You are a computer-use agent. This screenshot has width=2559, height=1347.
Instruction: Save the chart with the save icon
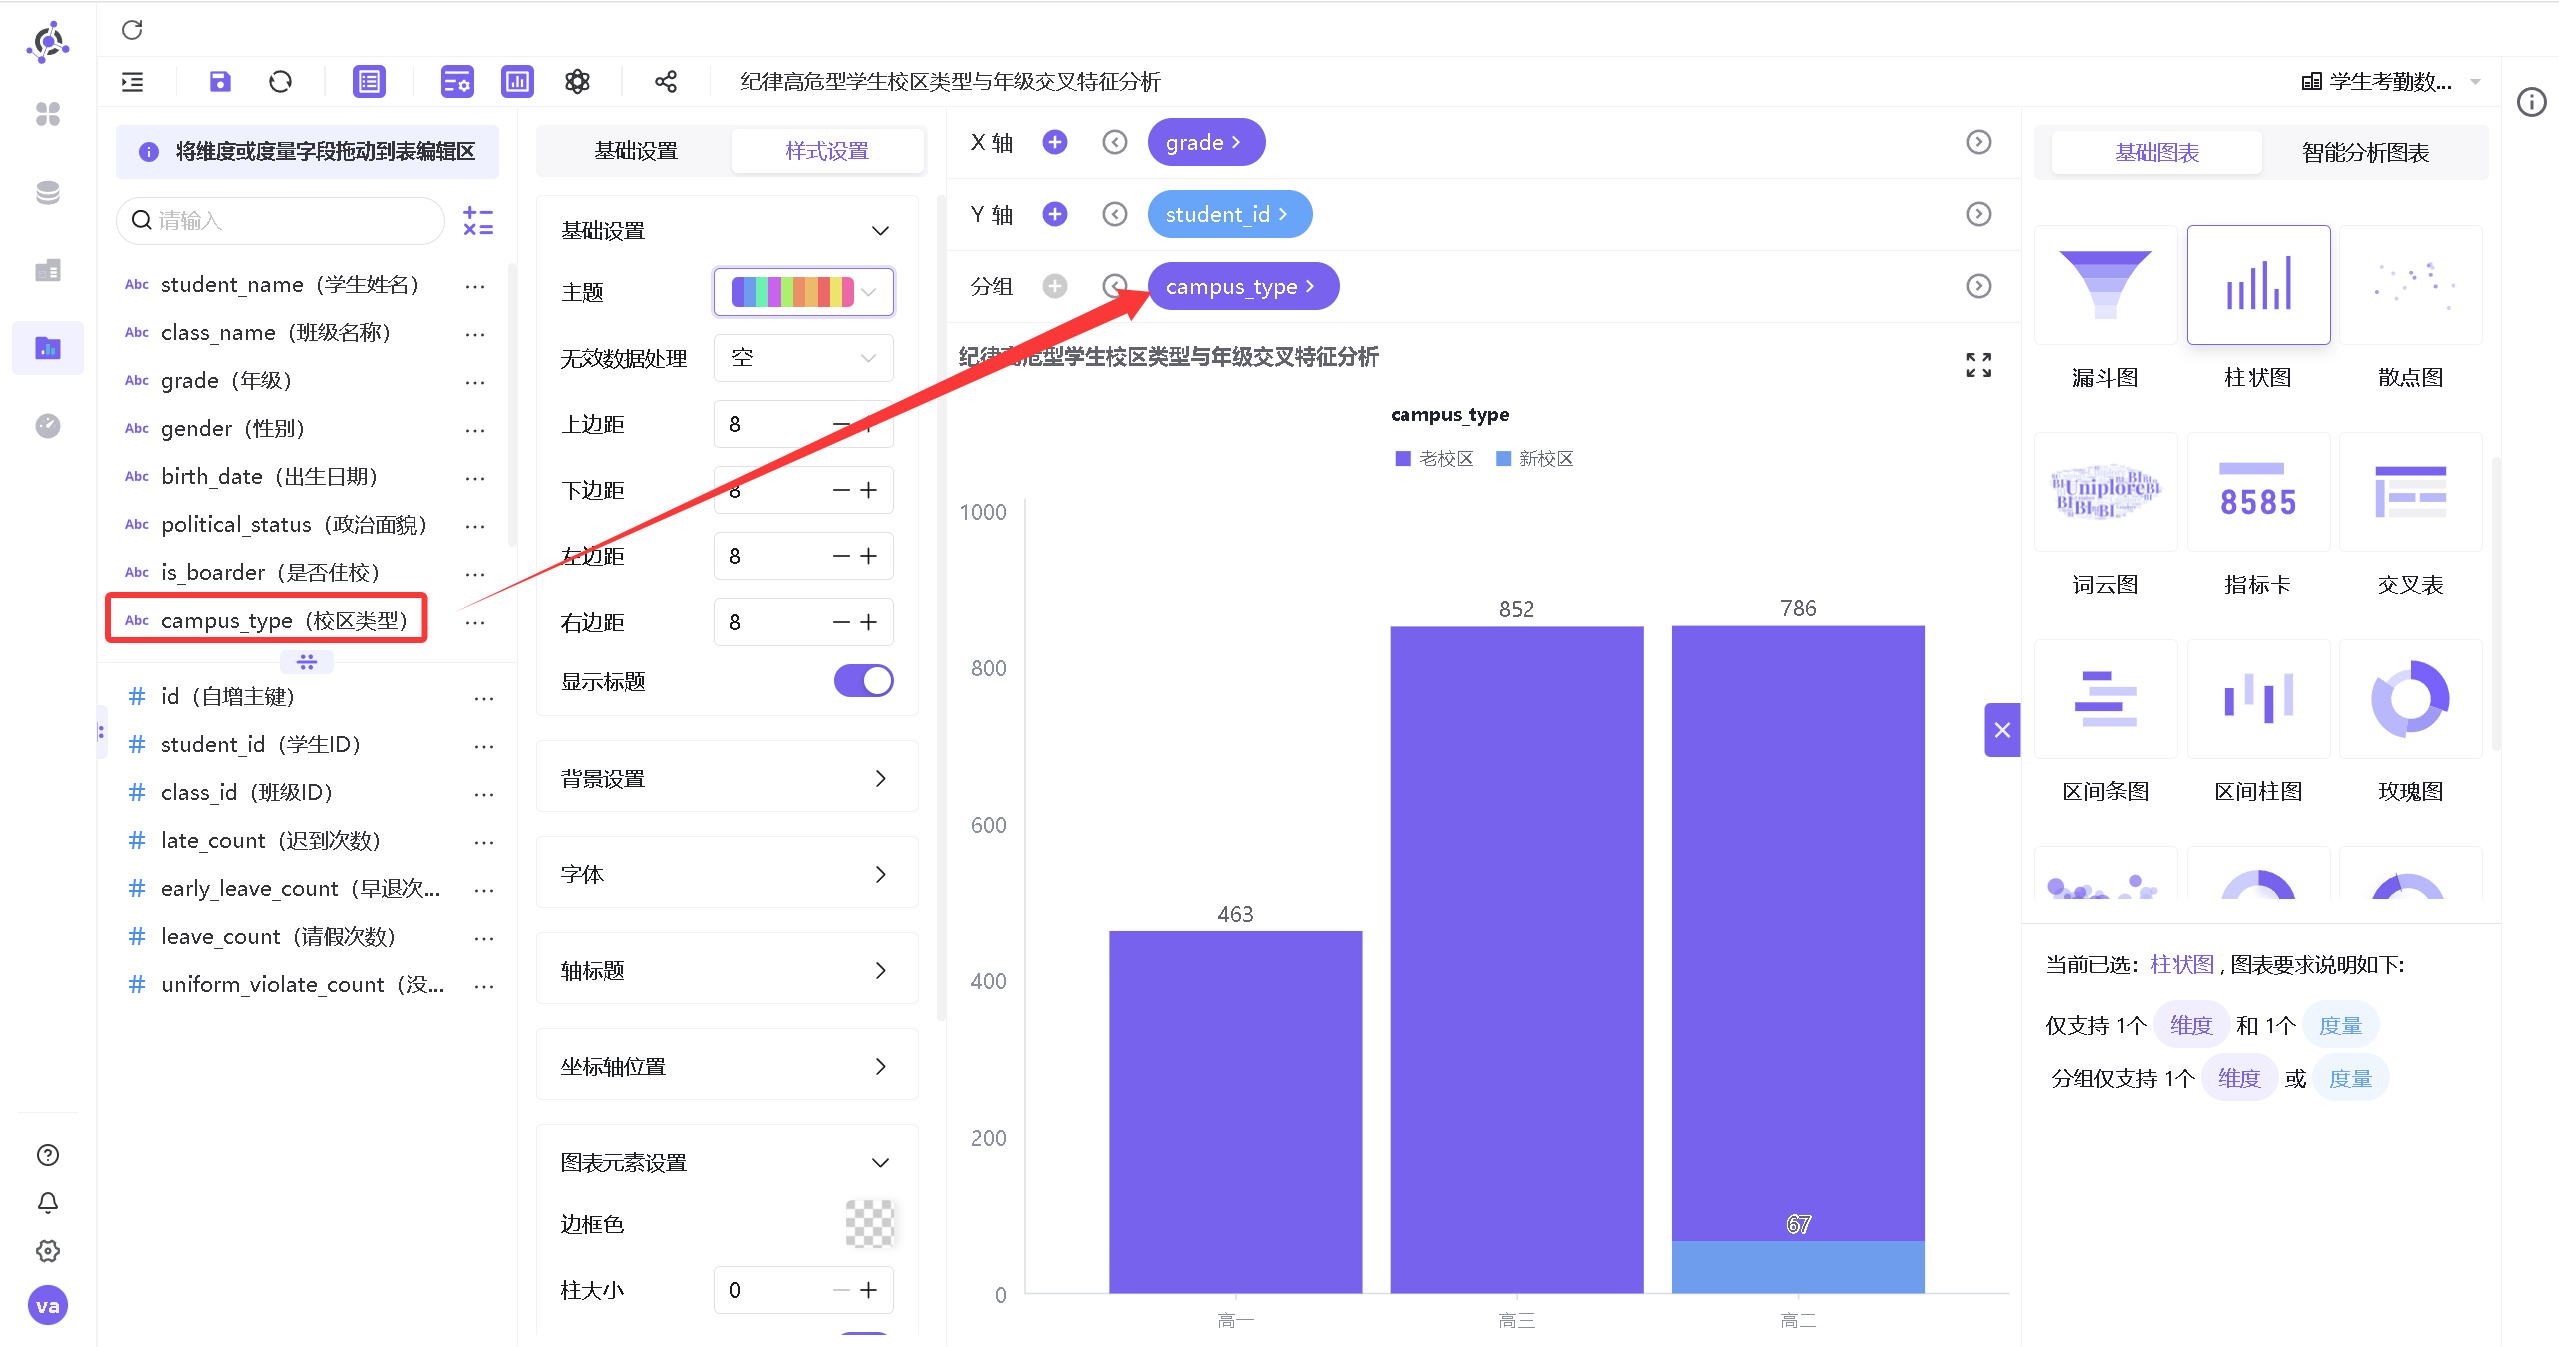(220, 82)
